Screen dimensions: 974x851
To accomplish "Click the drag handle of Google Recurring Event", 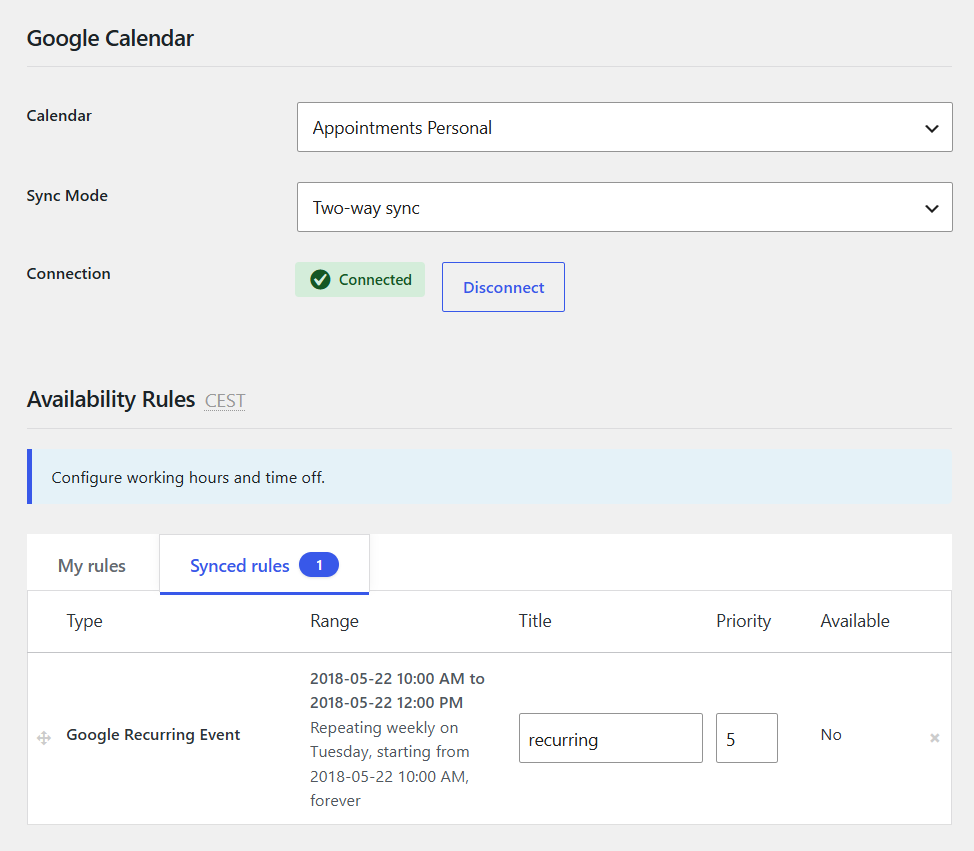I will (x=44, y=737).
